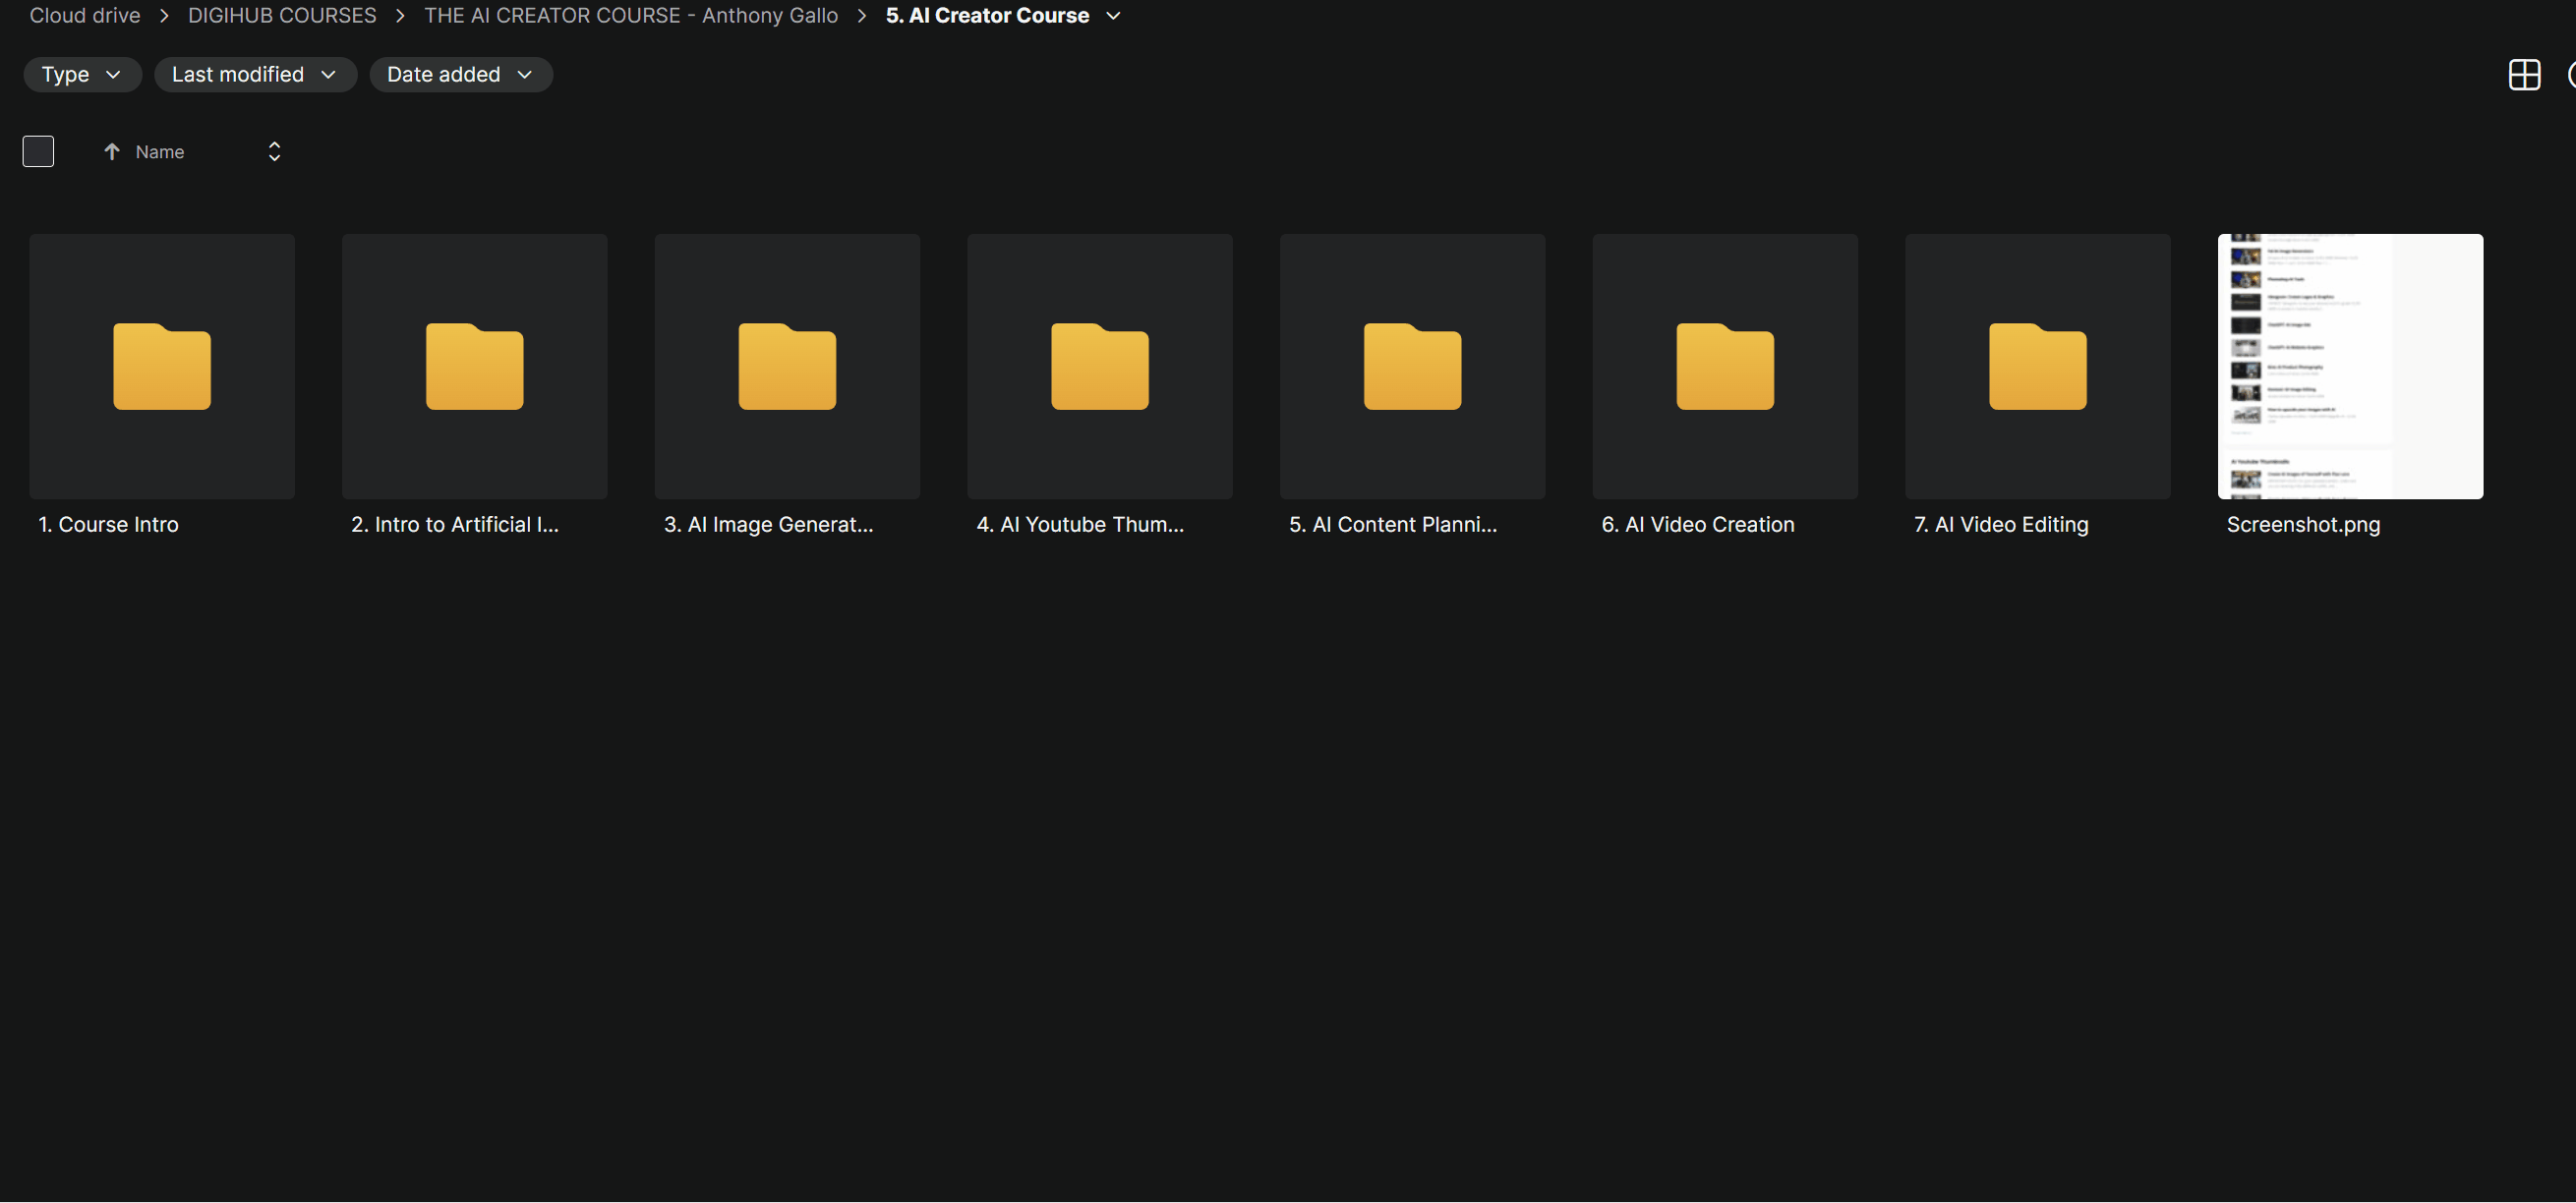Select the '7. AI Video Editing' label
2576x1203 pixels.
pyautogui.click(x=2001, y=524)
